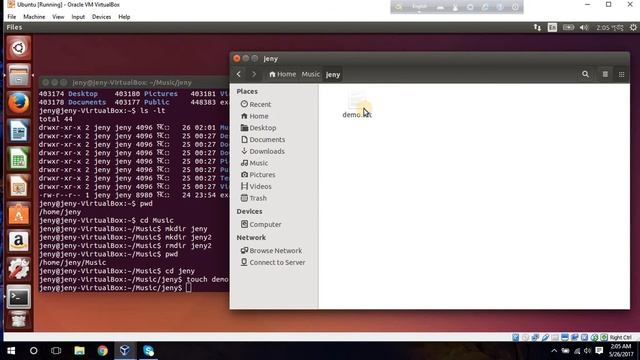Open the Windows taskbar clock

point(621,351)
